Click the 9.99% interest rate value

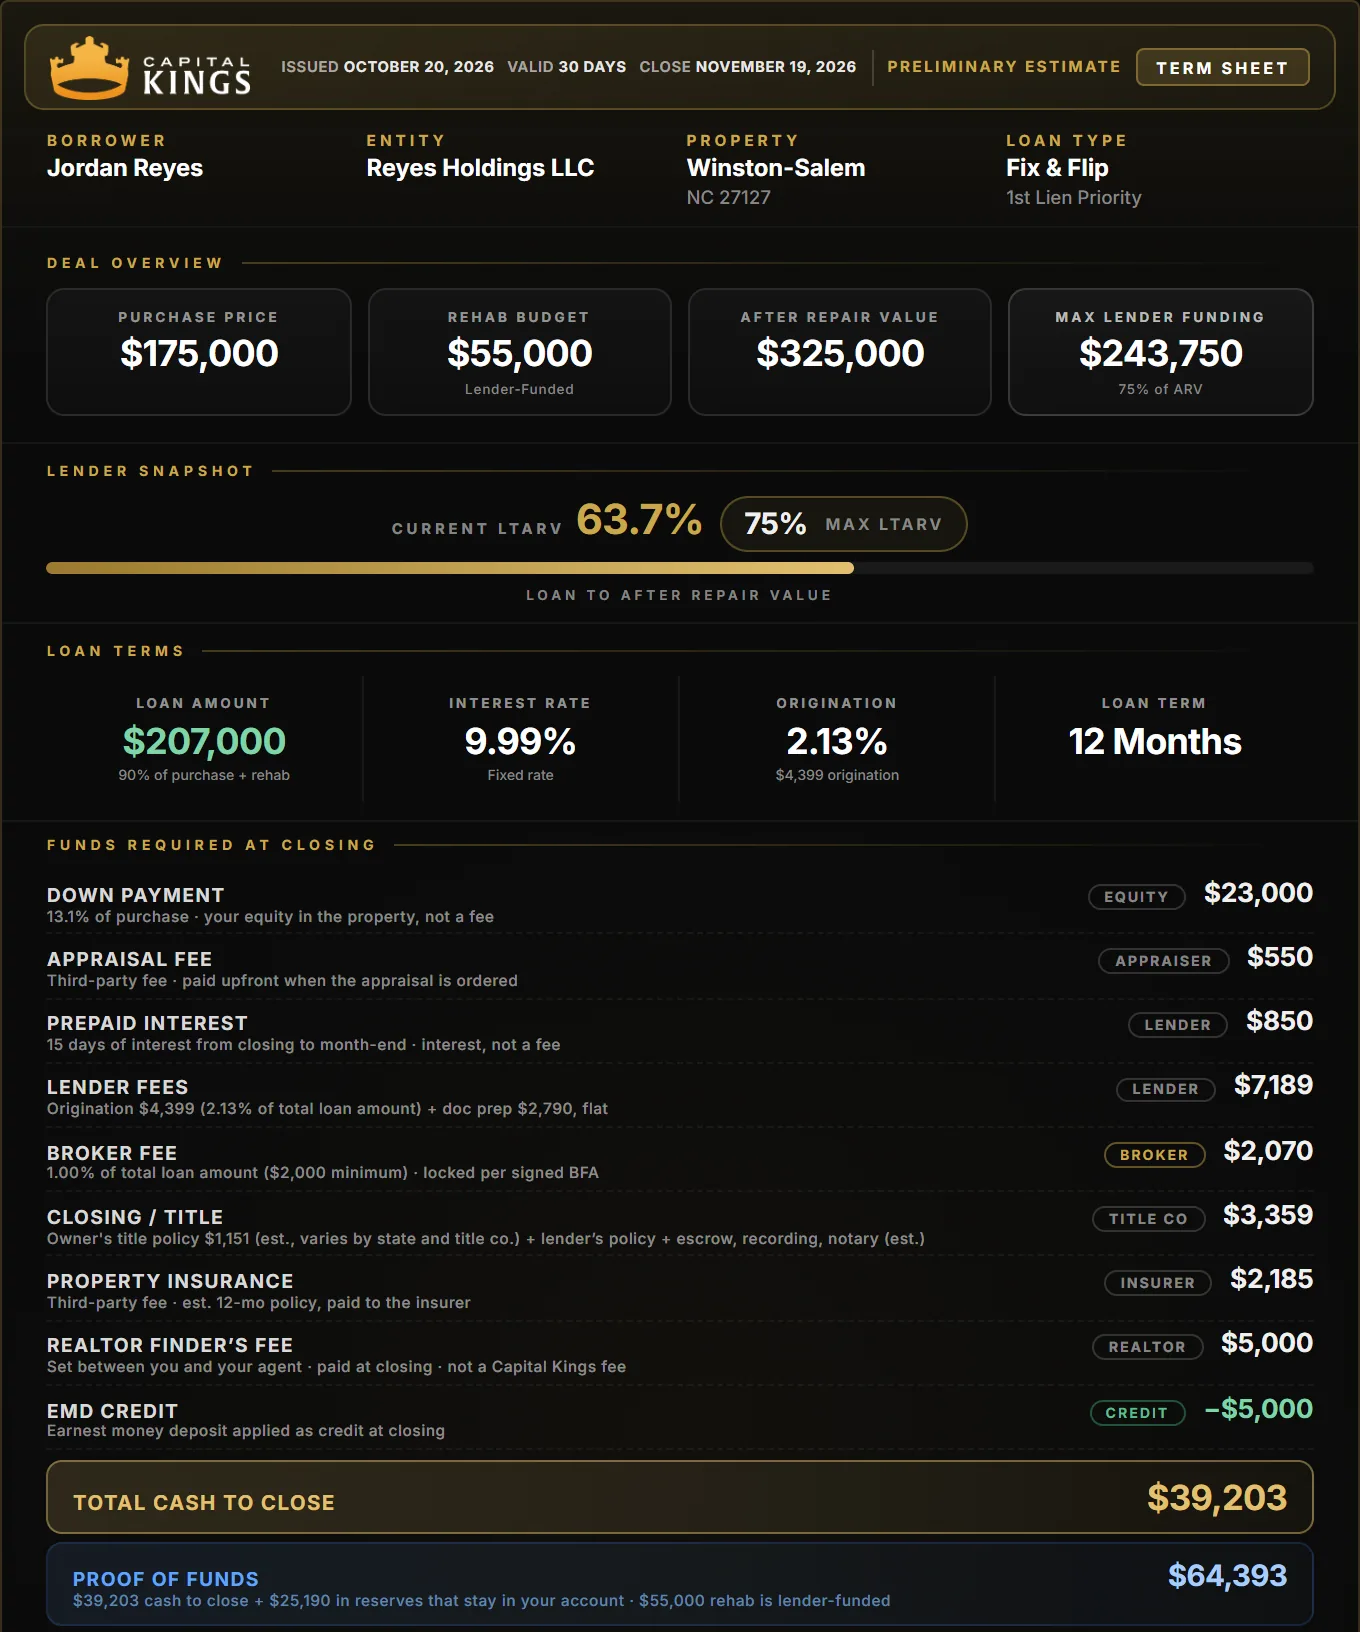[520, 741]
